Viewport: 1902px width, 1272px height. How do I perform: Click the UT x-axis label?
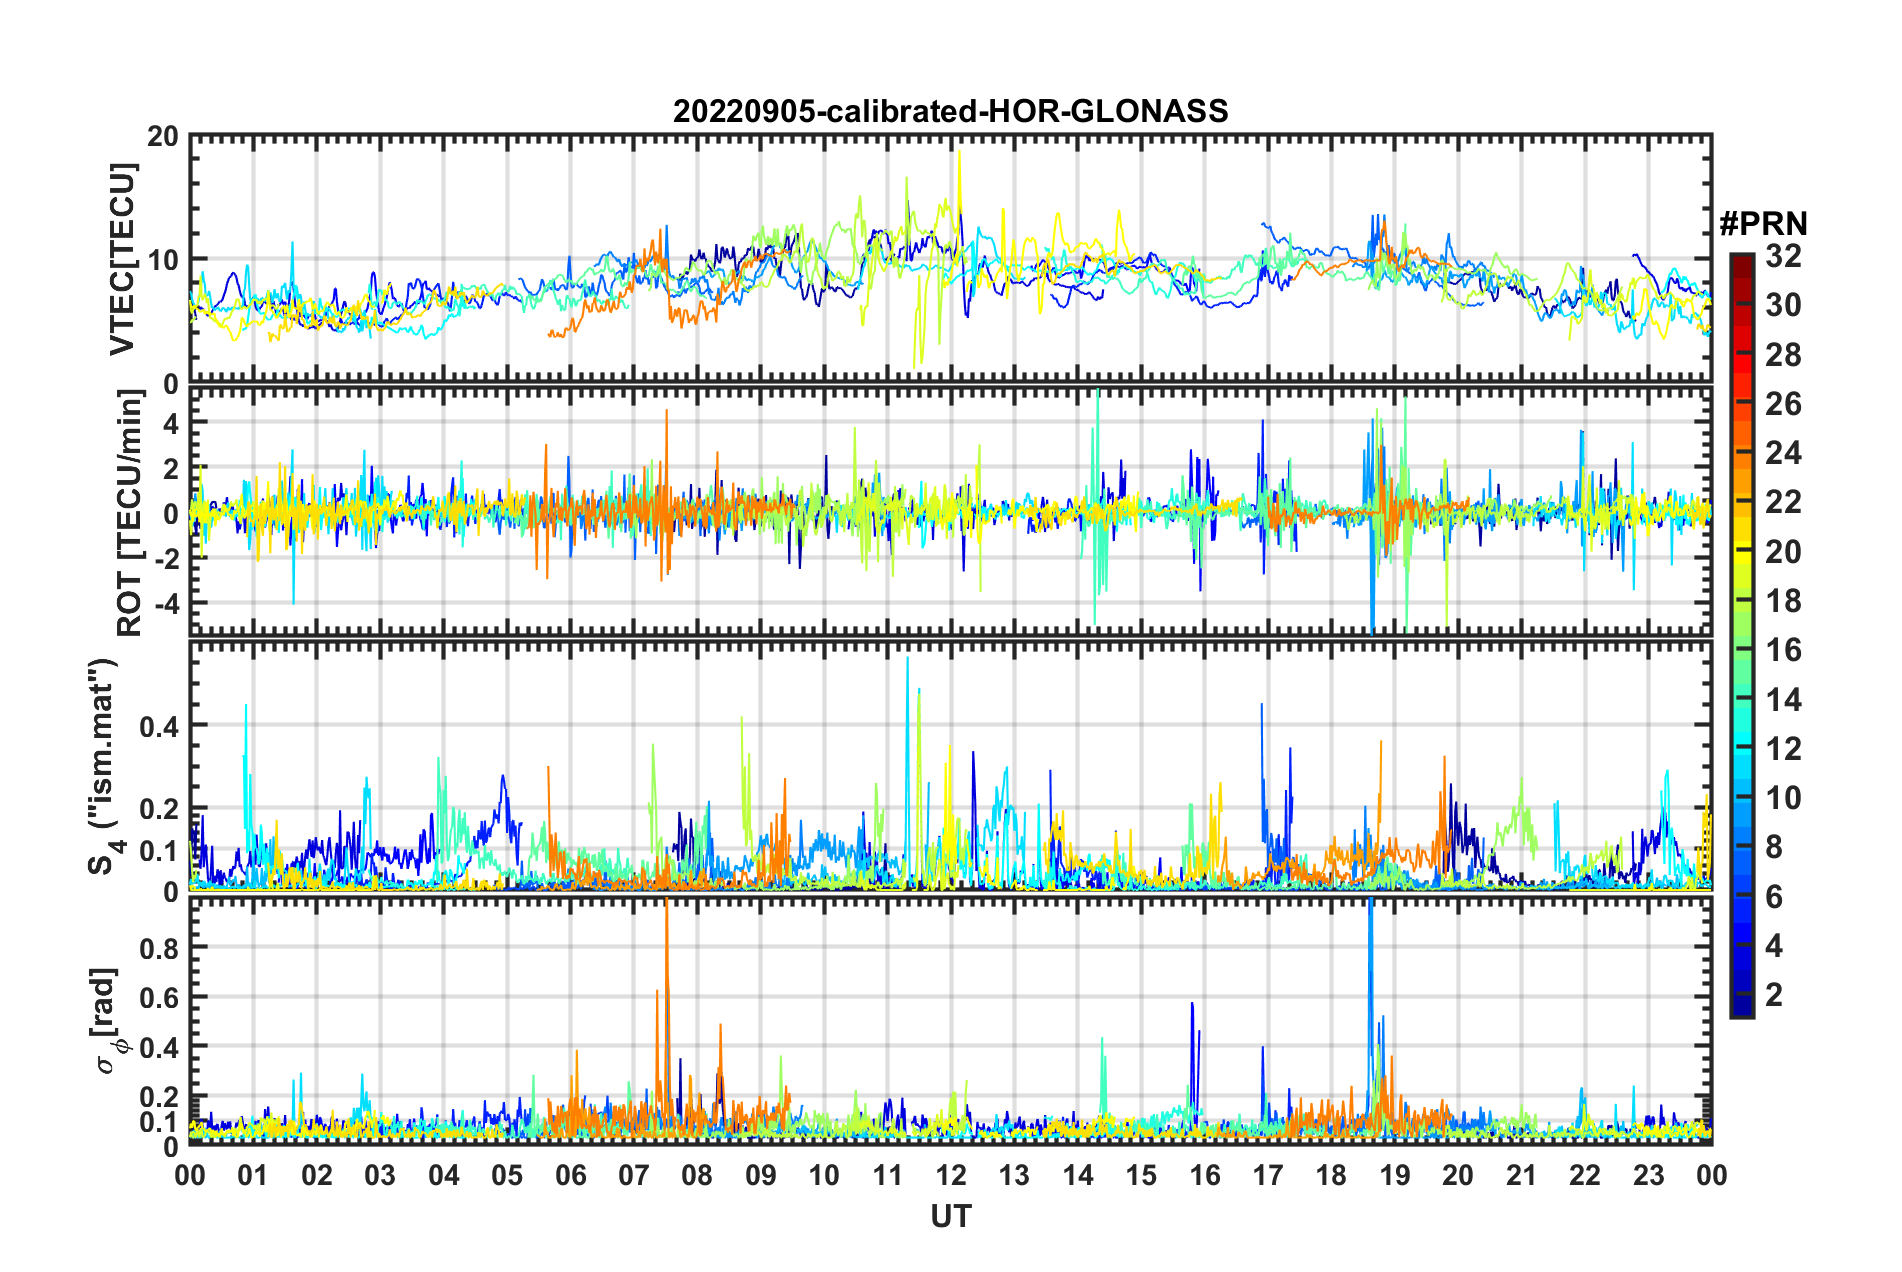click(x=950, y=1216)
